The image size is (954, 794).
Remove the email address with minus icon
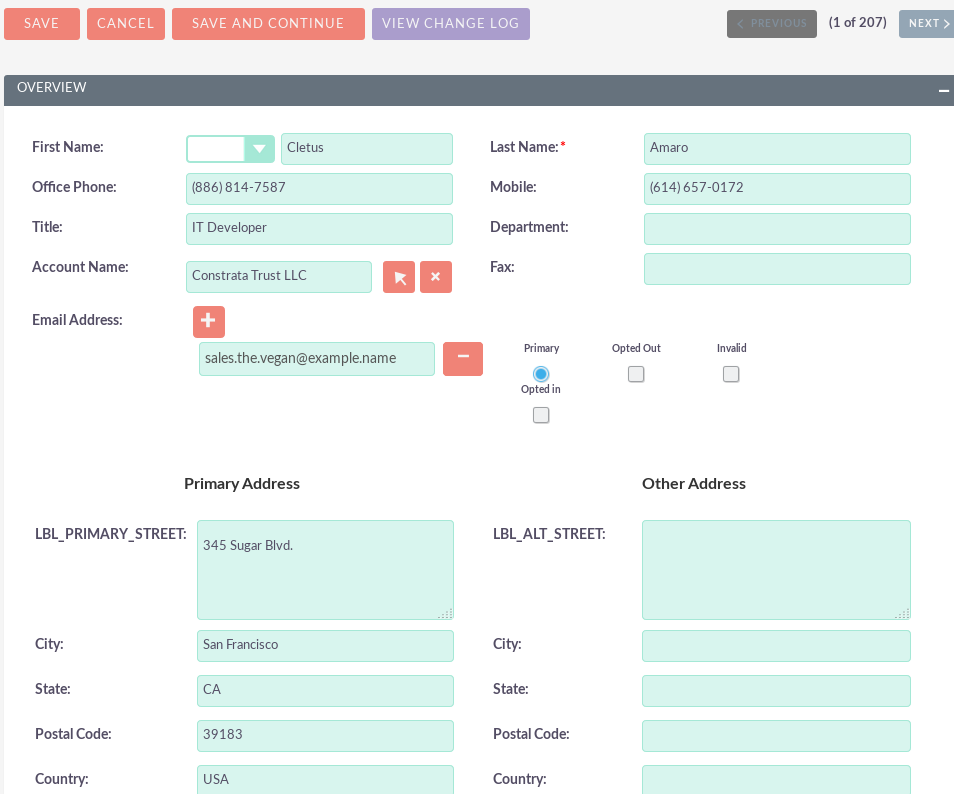click(x=463, y=358)
